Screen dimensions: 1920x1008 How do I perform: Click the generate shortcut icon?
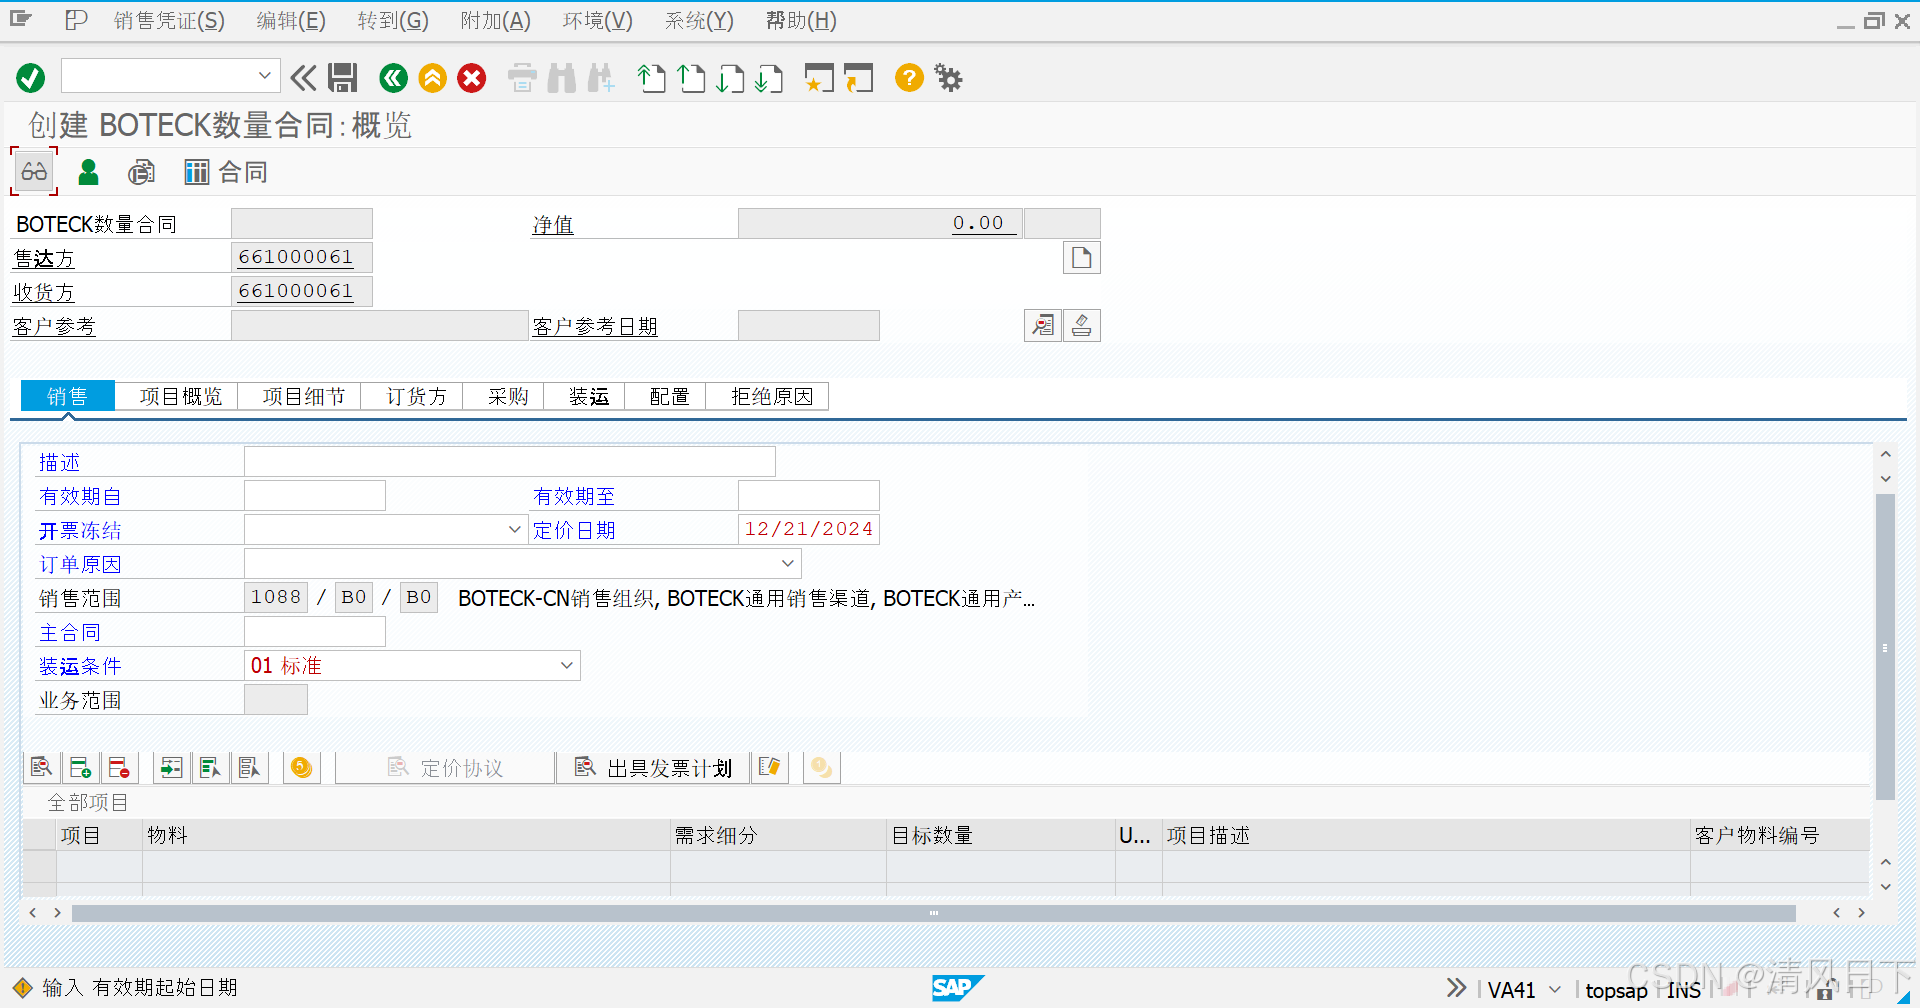pyautogui.click(x=858, y=78)
